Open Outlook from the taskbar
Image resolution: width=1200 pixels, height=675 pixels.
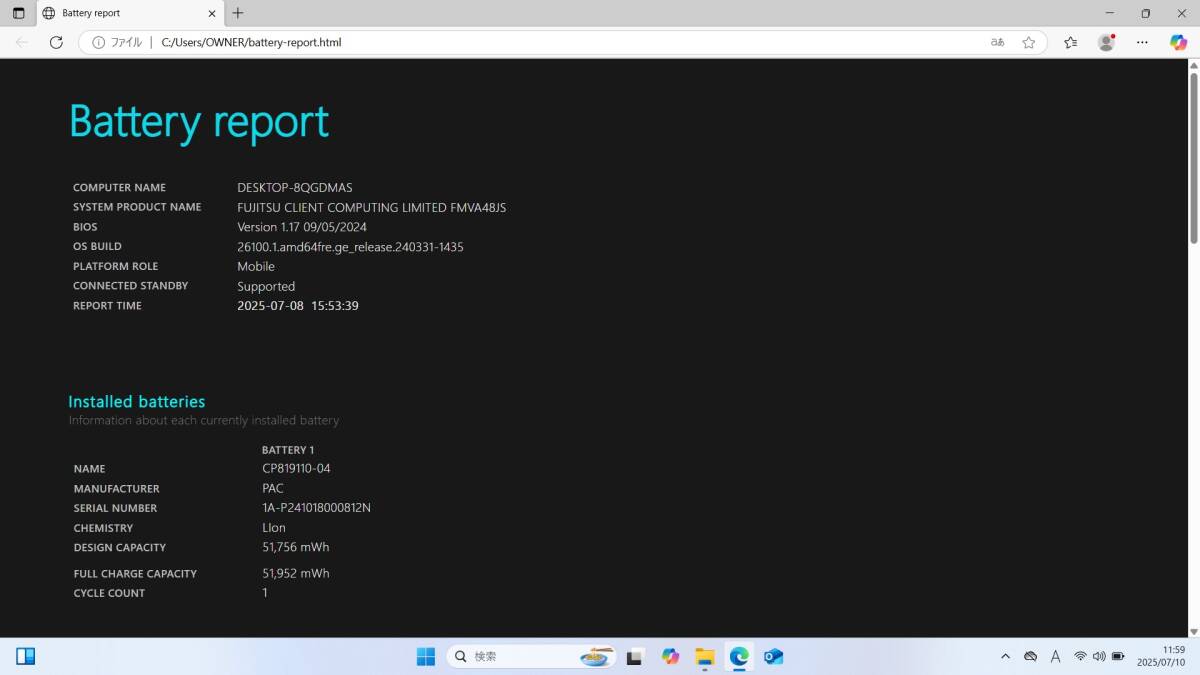(773, 656)
